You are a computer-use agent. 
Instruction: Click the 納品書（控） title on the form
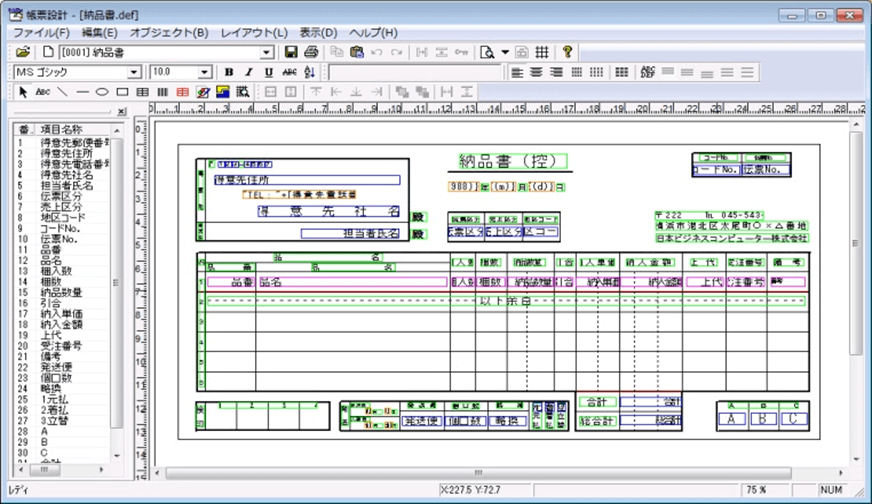(x=512, y=161)
